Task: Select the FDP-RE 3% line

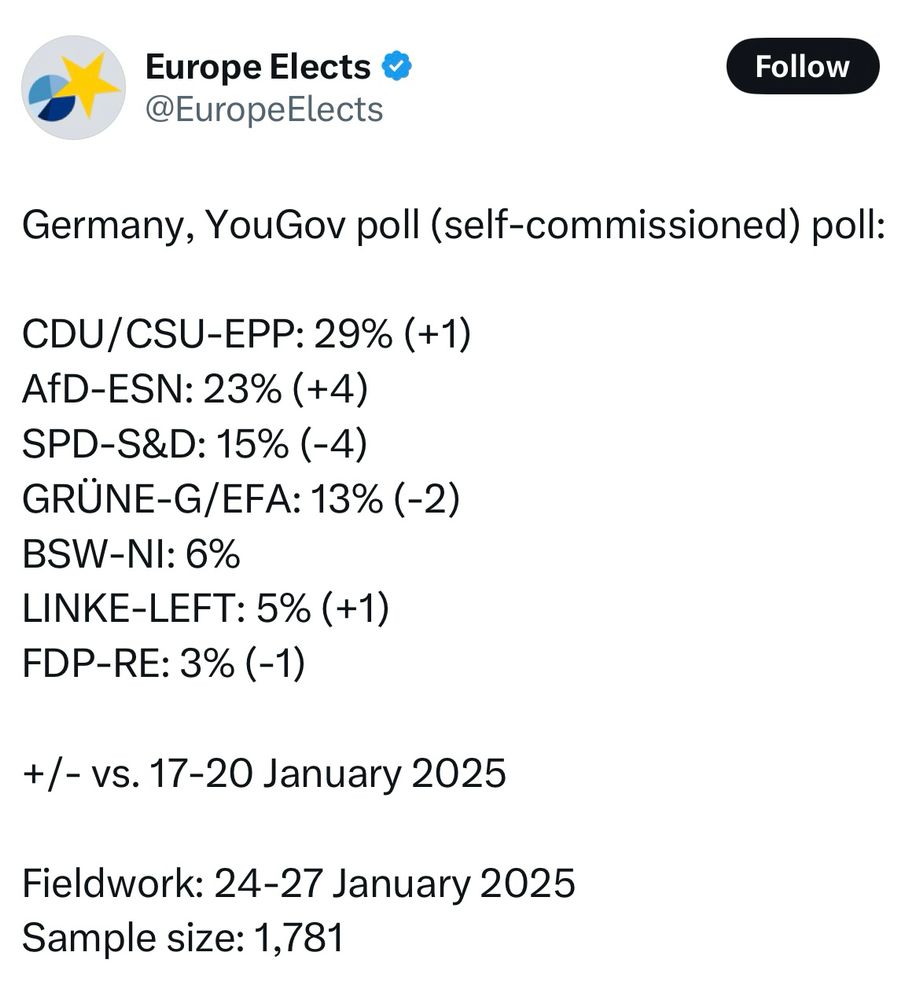Action: point(164,663)
